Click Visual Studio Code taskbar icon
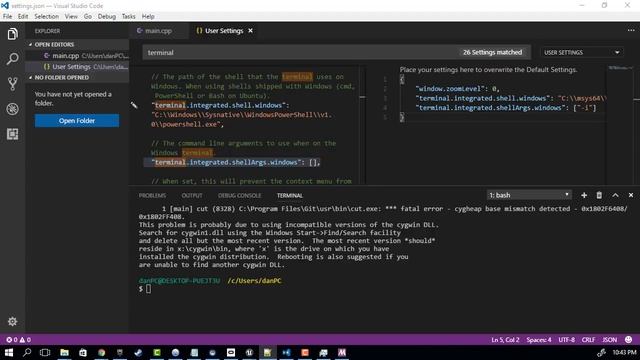Image resolution: width=640 pixels, height=360 pixels. pos(286,352)
